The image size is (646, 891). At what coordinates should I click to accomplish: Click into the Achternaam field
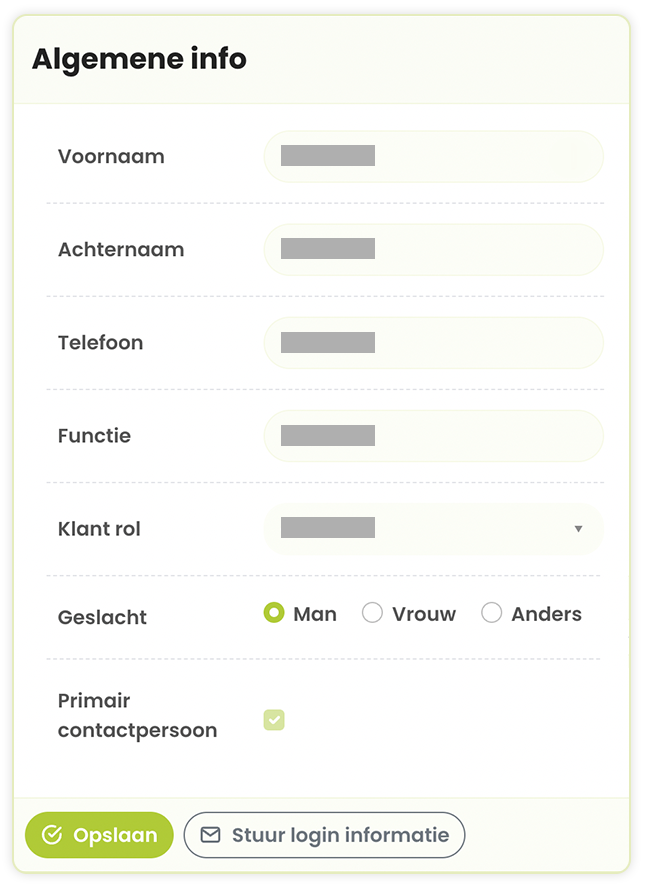click(433, 249)
